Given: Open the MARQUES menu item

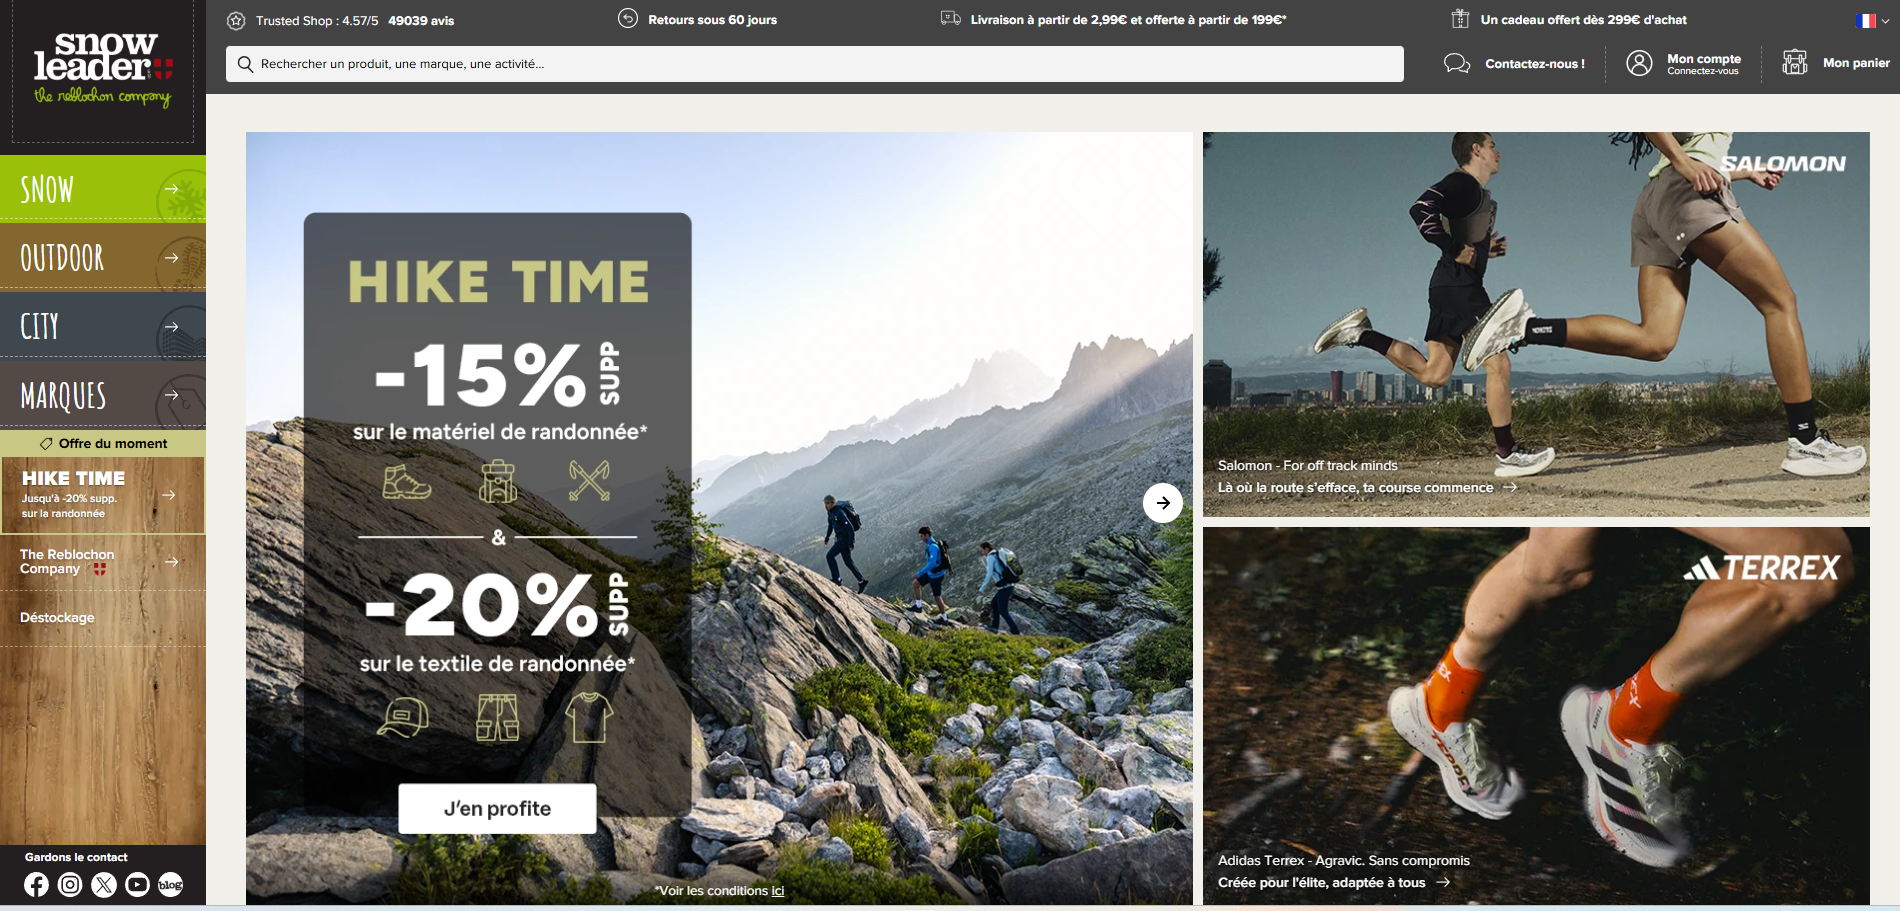Looking at the screenshot, I should pos(103,394).
